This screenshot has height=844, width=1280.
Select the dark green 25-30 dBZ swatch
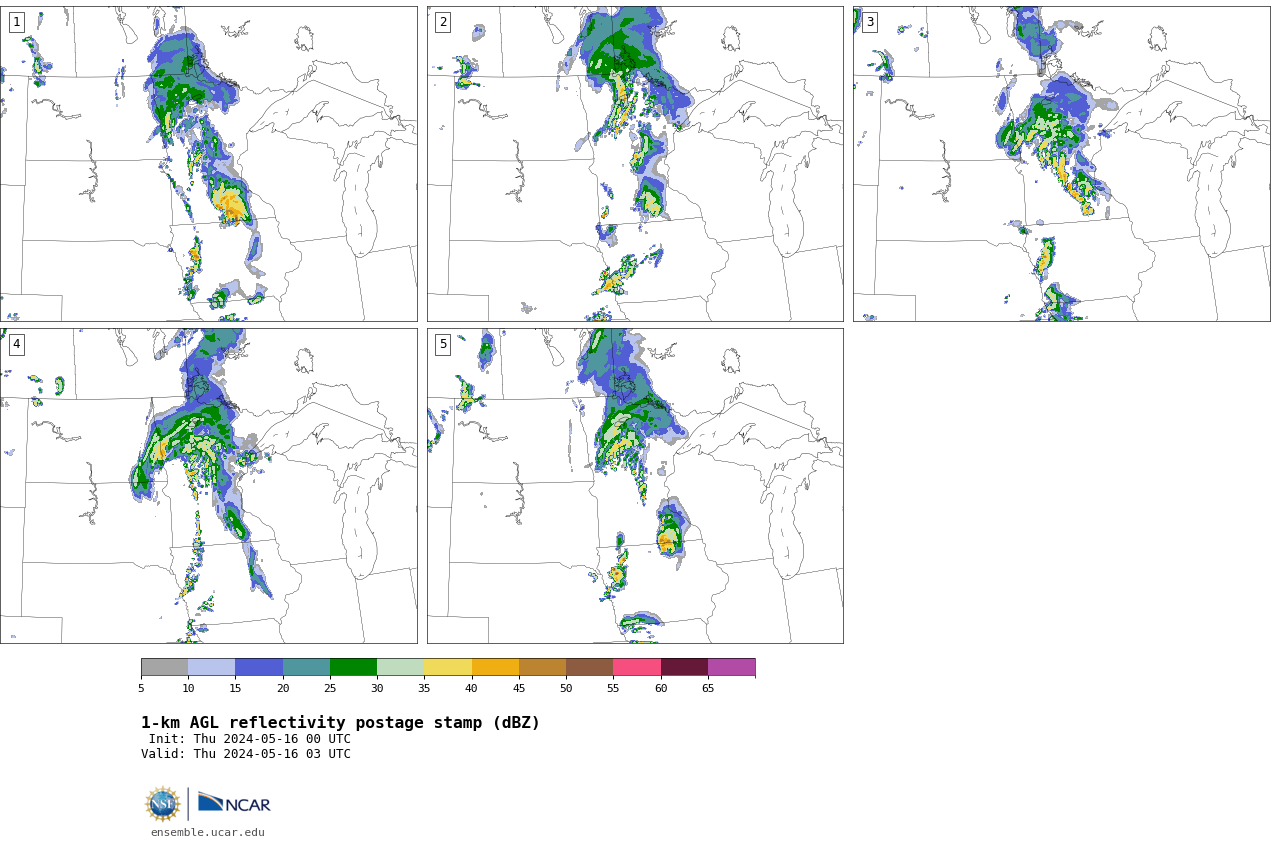click(x=353, y=667)
